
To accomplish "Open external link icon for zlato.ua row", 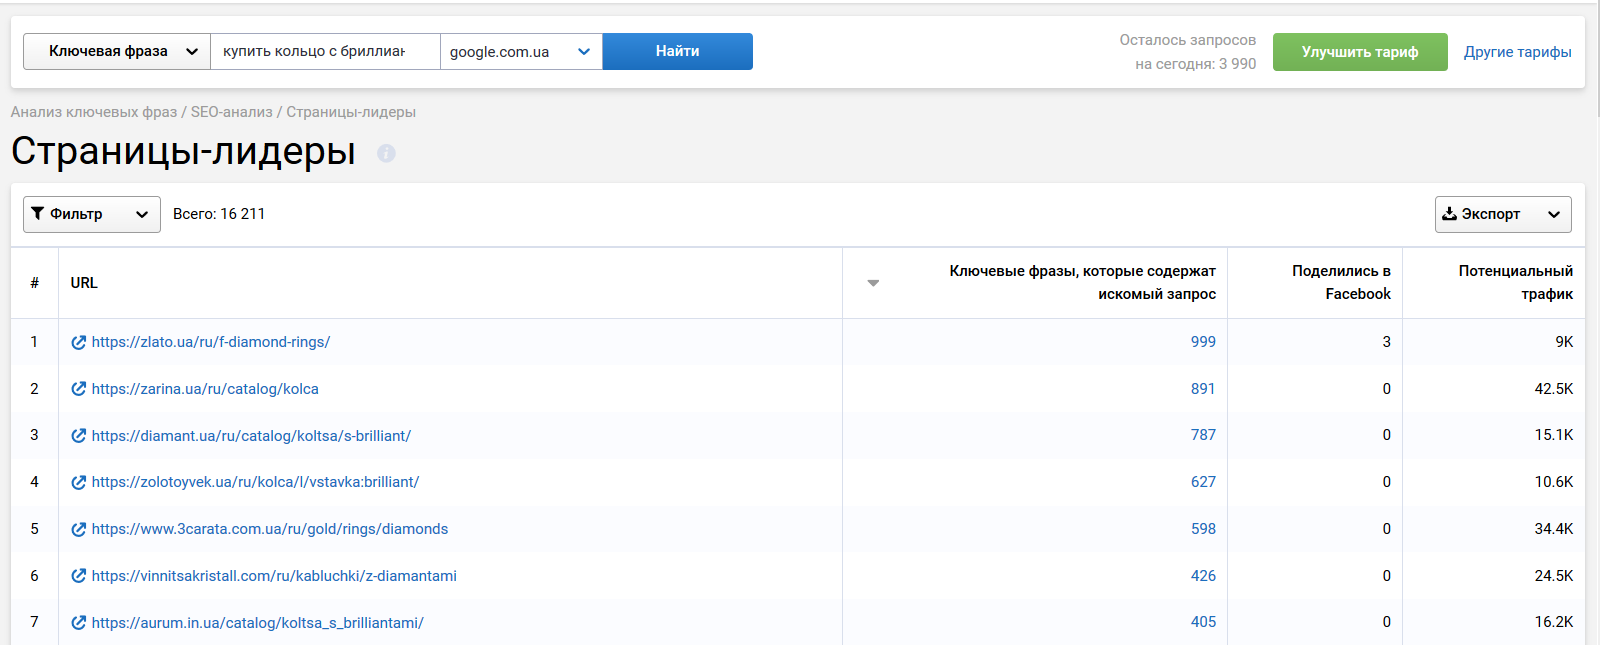I will tap(79, 342).
